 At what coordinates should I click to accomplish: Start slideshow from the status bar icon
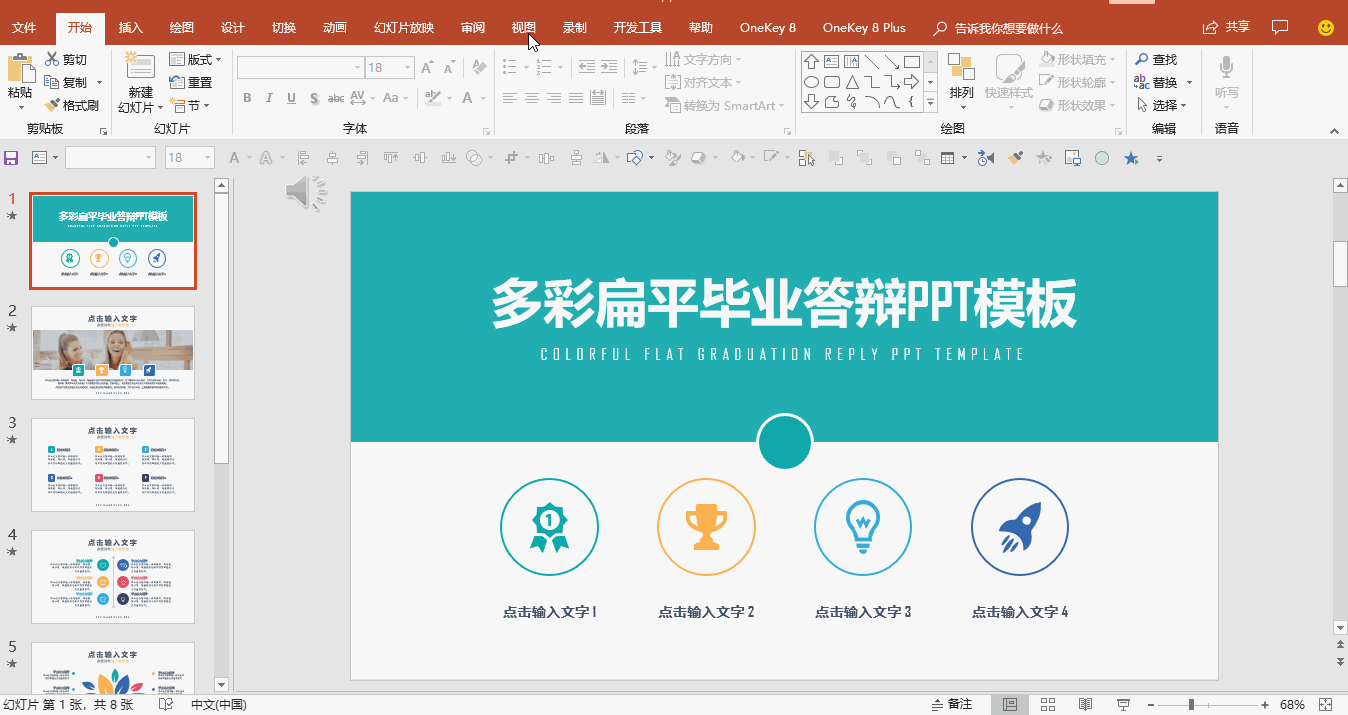pyautogui.click(x=1123, y=704)
